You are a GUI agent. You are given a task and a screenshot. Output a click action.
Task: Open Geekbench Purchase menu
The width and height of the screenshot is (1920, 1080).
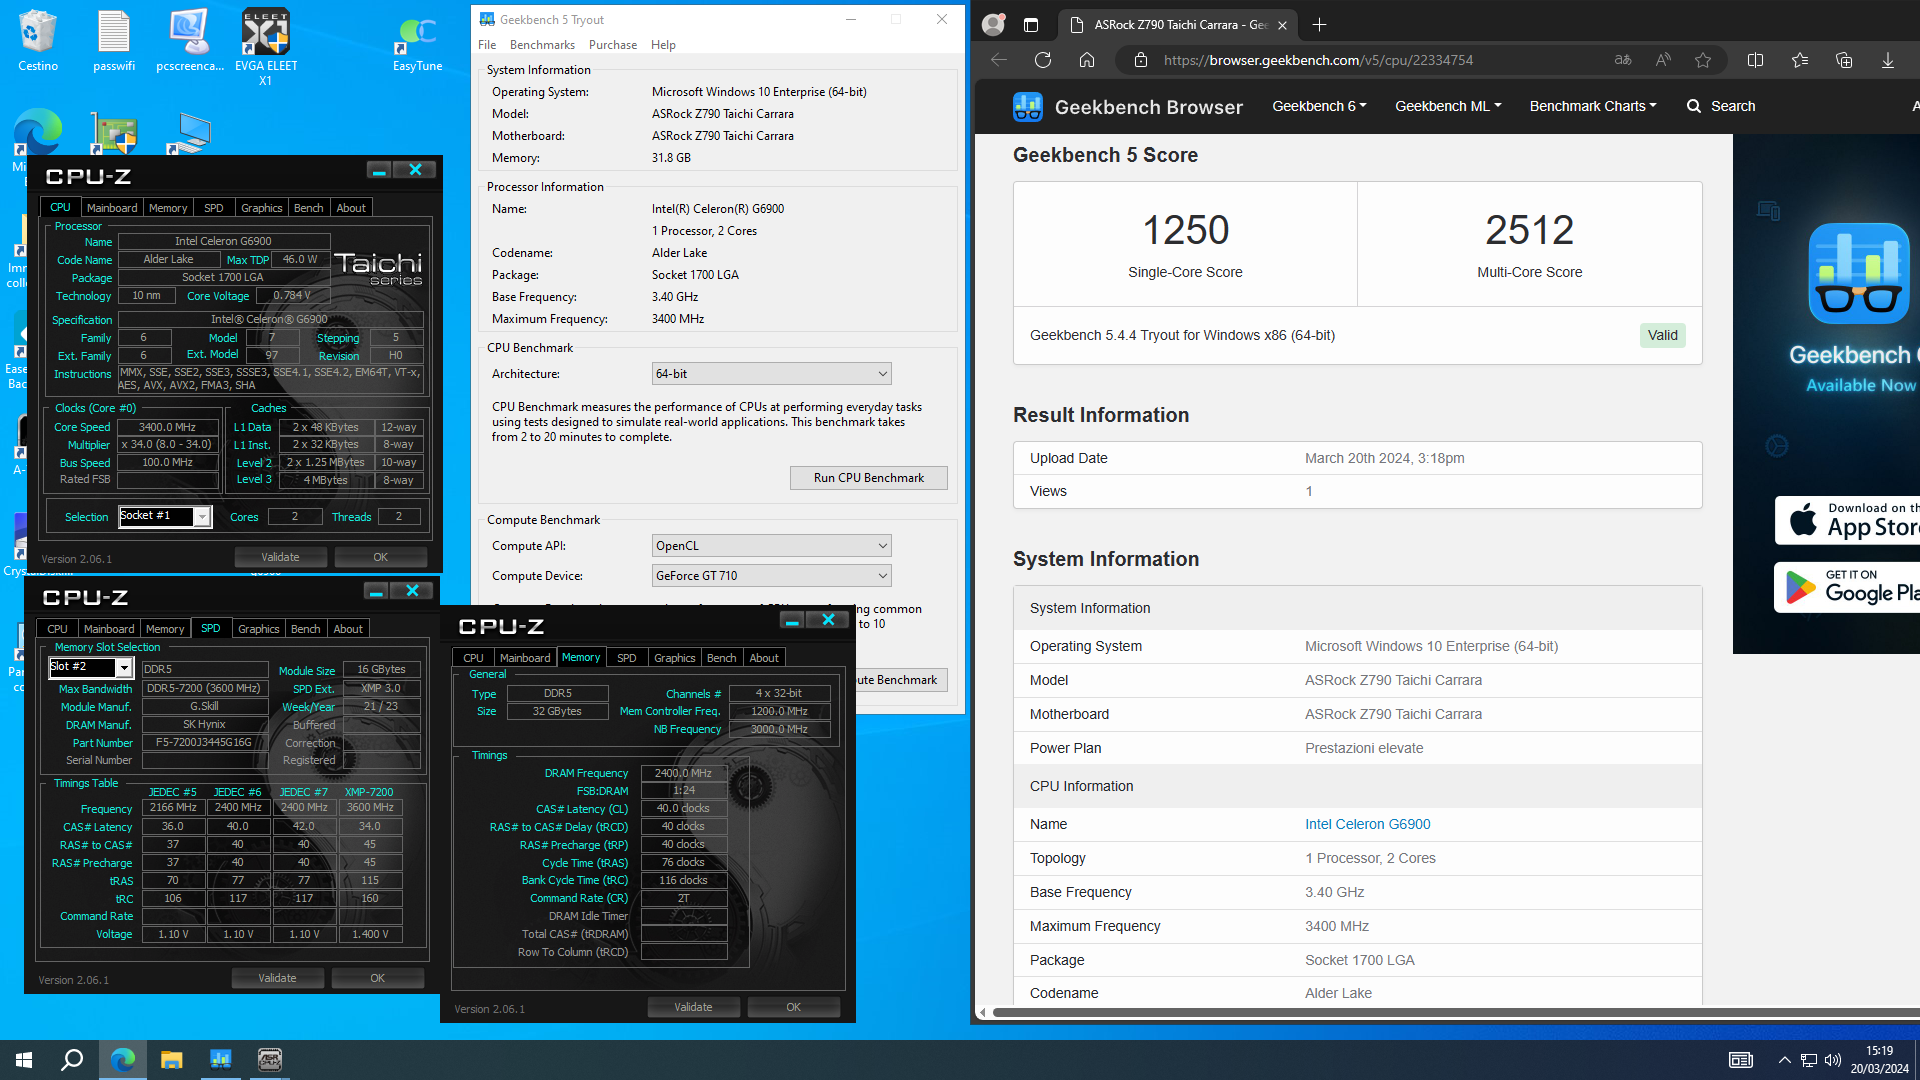[613, 45]
